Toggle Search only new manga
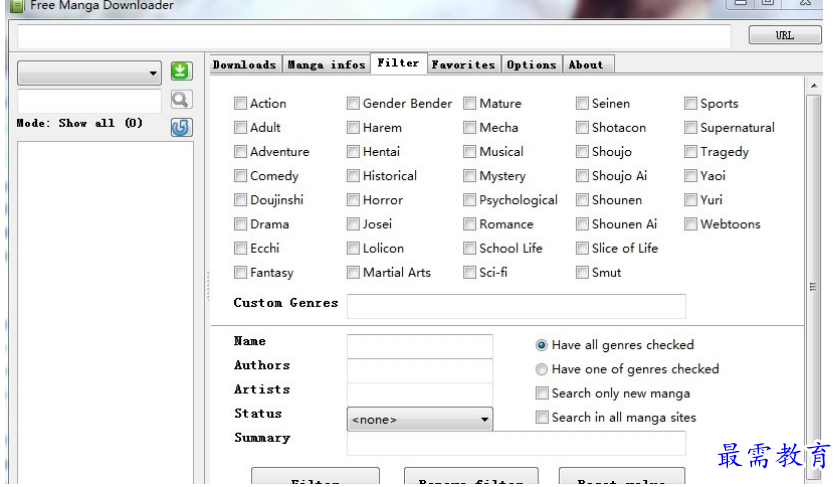 (x=542, y=393)
